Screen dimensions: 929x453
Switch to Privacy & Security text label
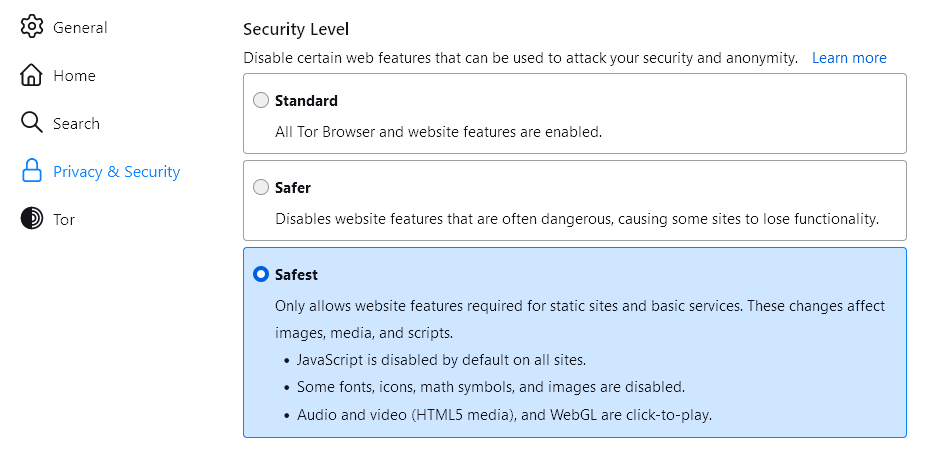116,172
